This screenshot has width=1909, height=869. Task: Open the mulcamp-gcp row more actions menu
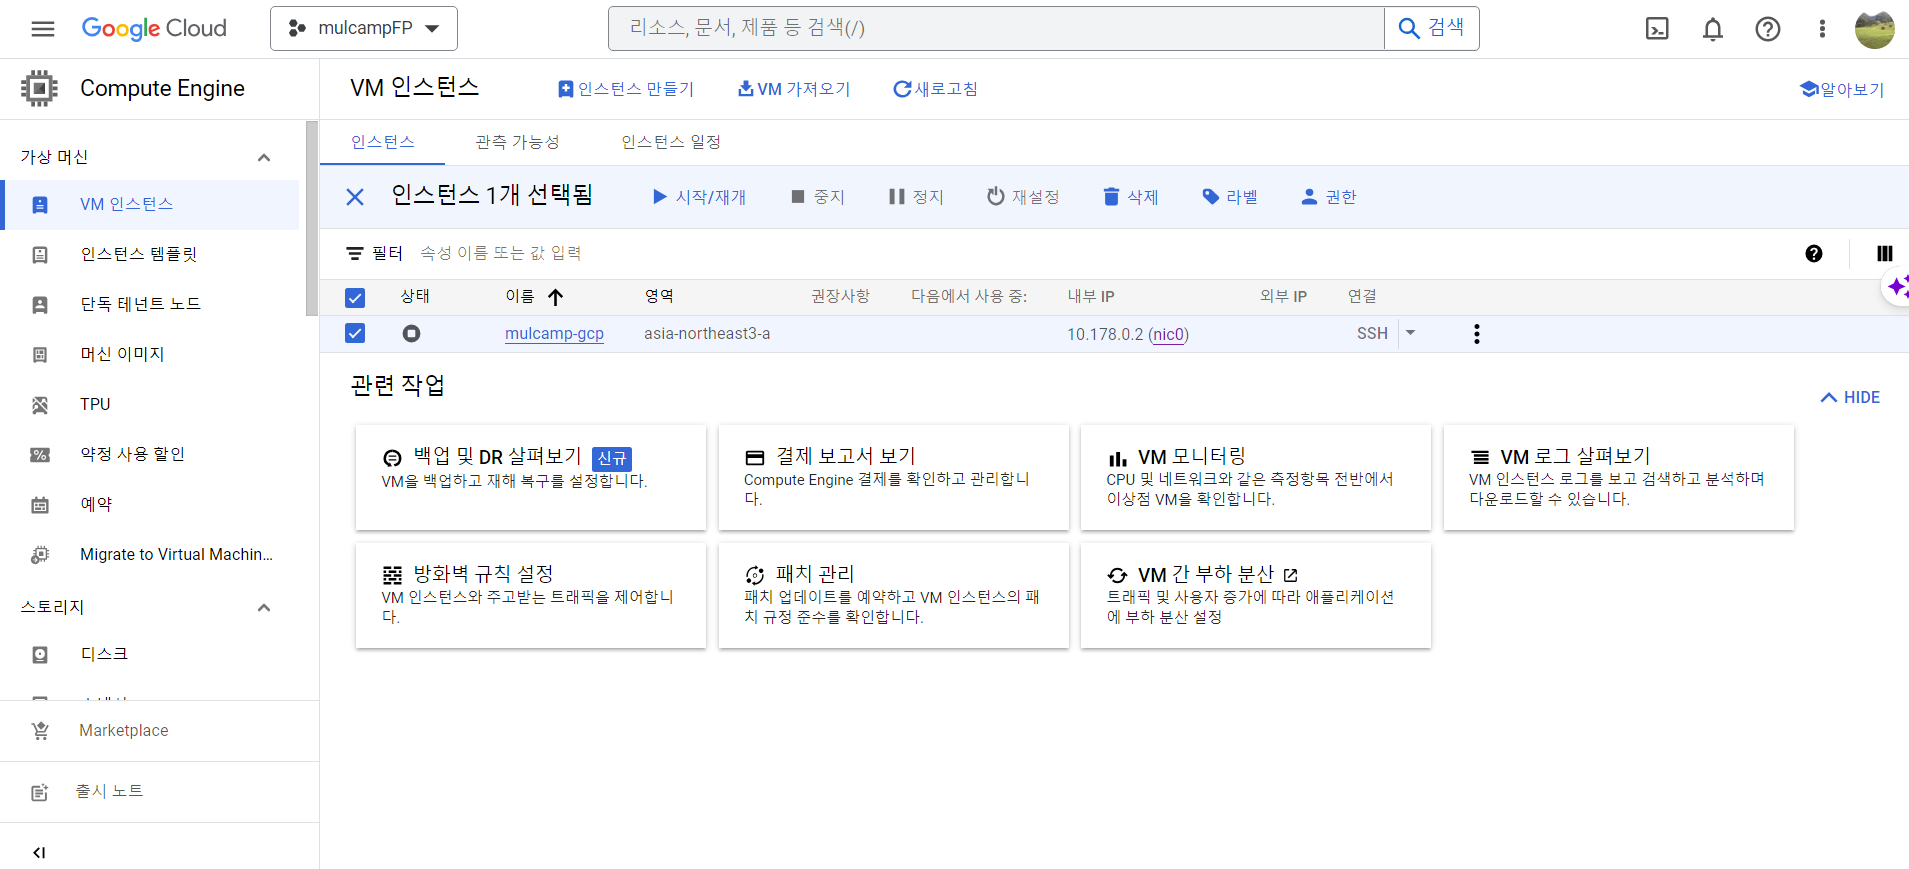coord(1477,334)
